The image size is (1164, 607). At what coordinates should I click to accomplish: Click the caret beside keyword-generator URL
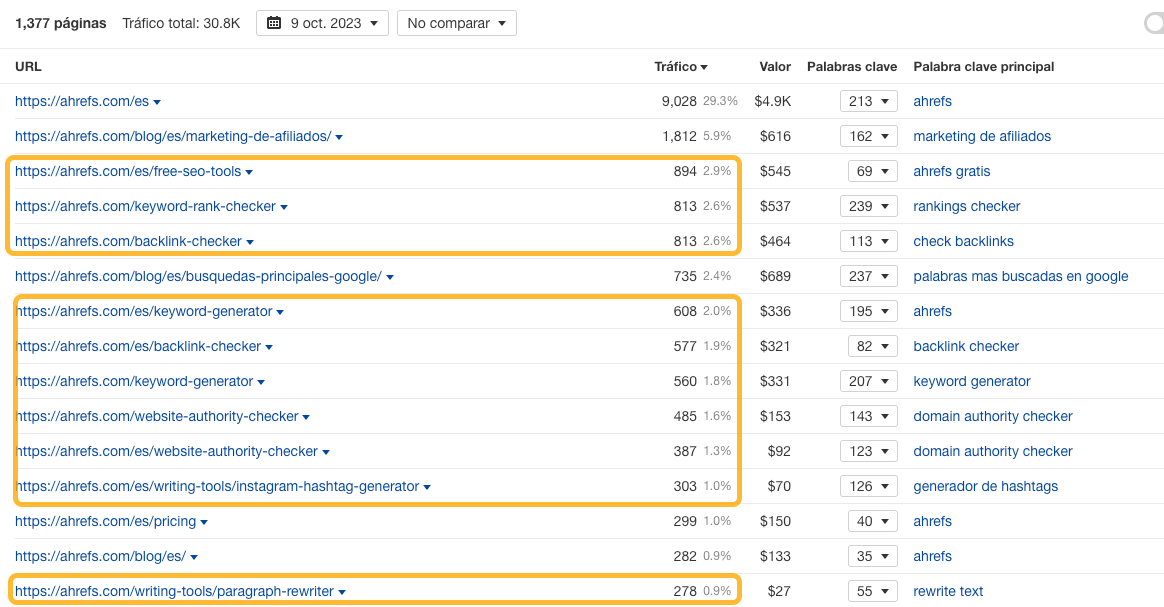tap(261, 381)
